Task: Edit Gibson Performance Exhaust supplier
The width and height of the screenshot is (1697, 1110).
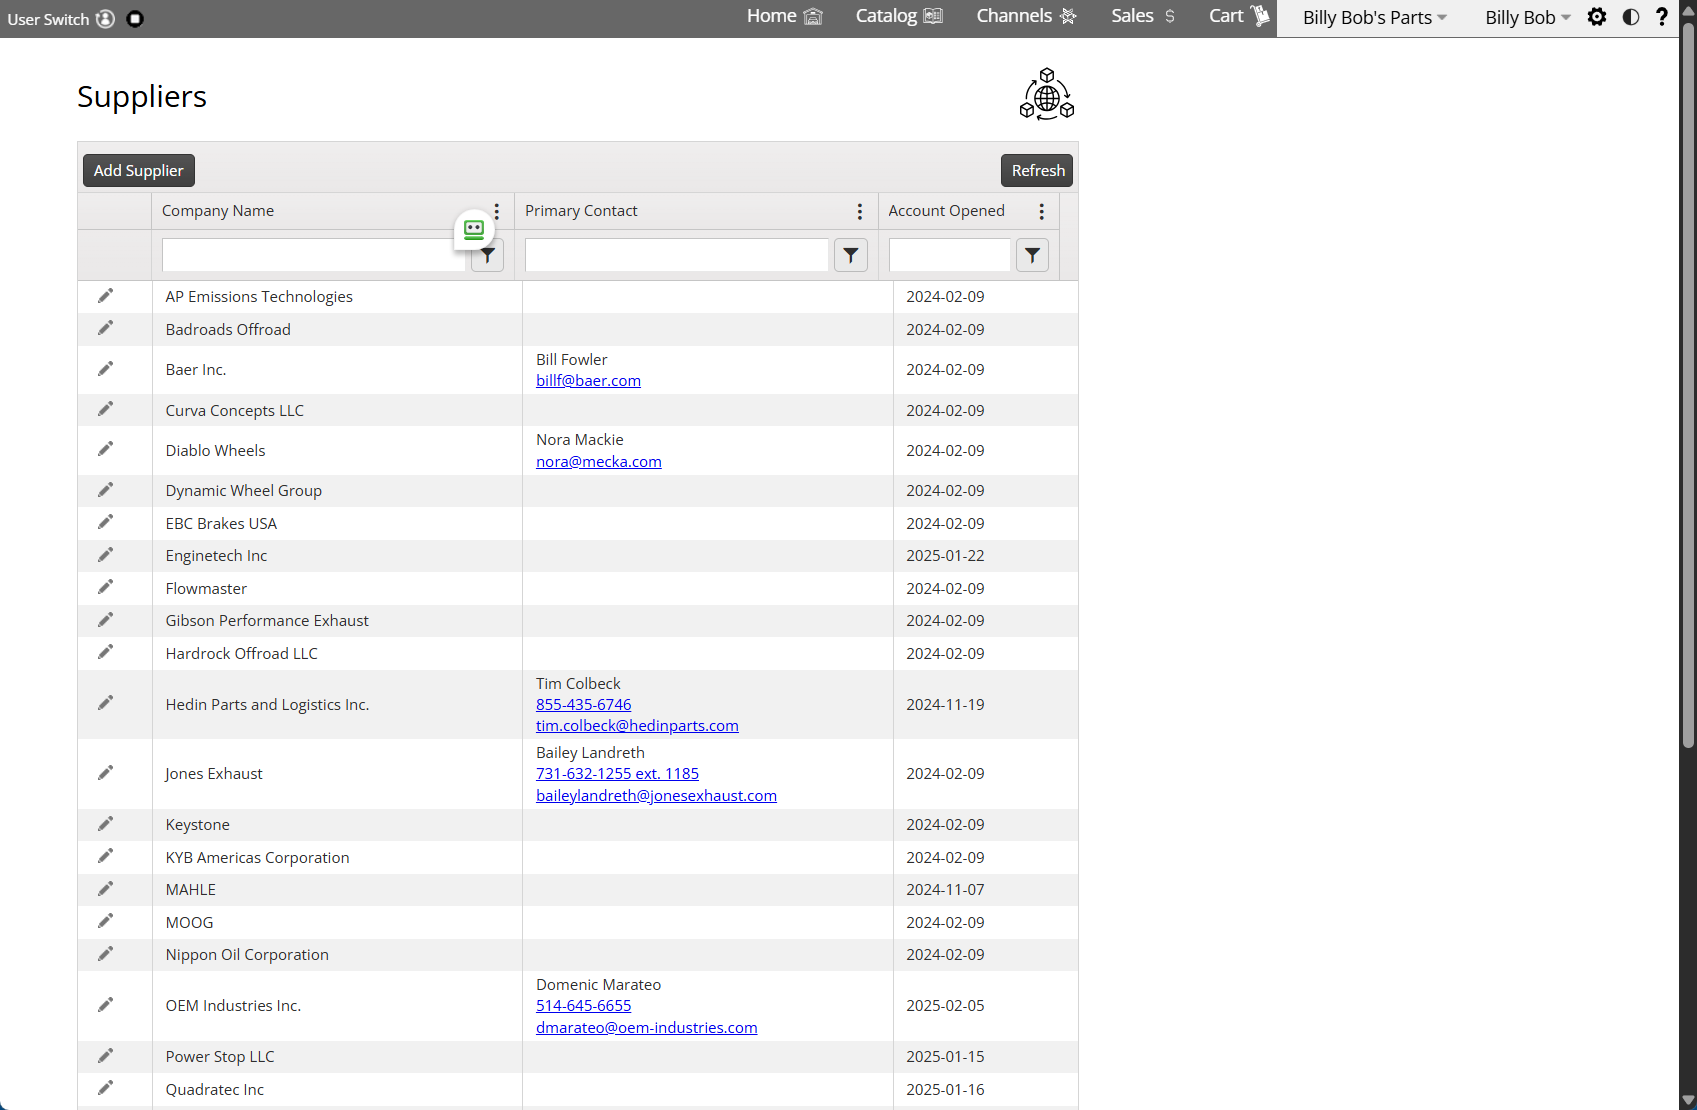Action: [x=105, y=620]
